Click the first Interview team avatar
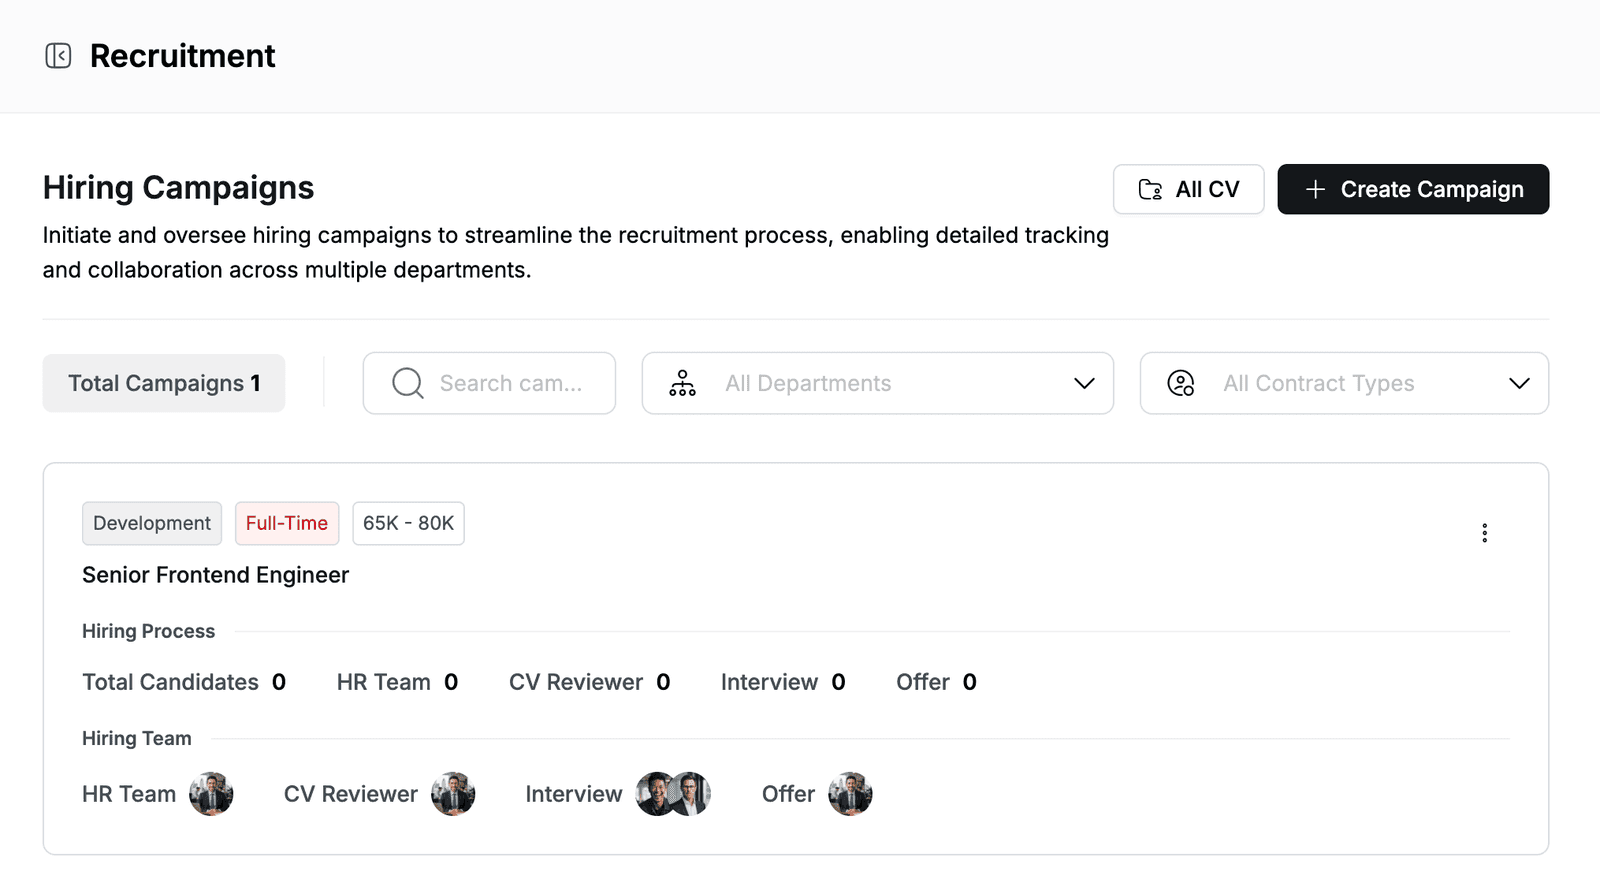The width and height of the screenshot is (1600, 883). [x=655, y=794]
